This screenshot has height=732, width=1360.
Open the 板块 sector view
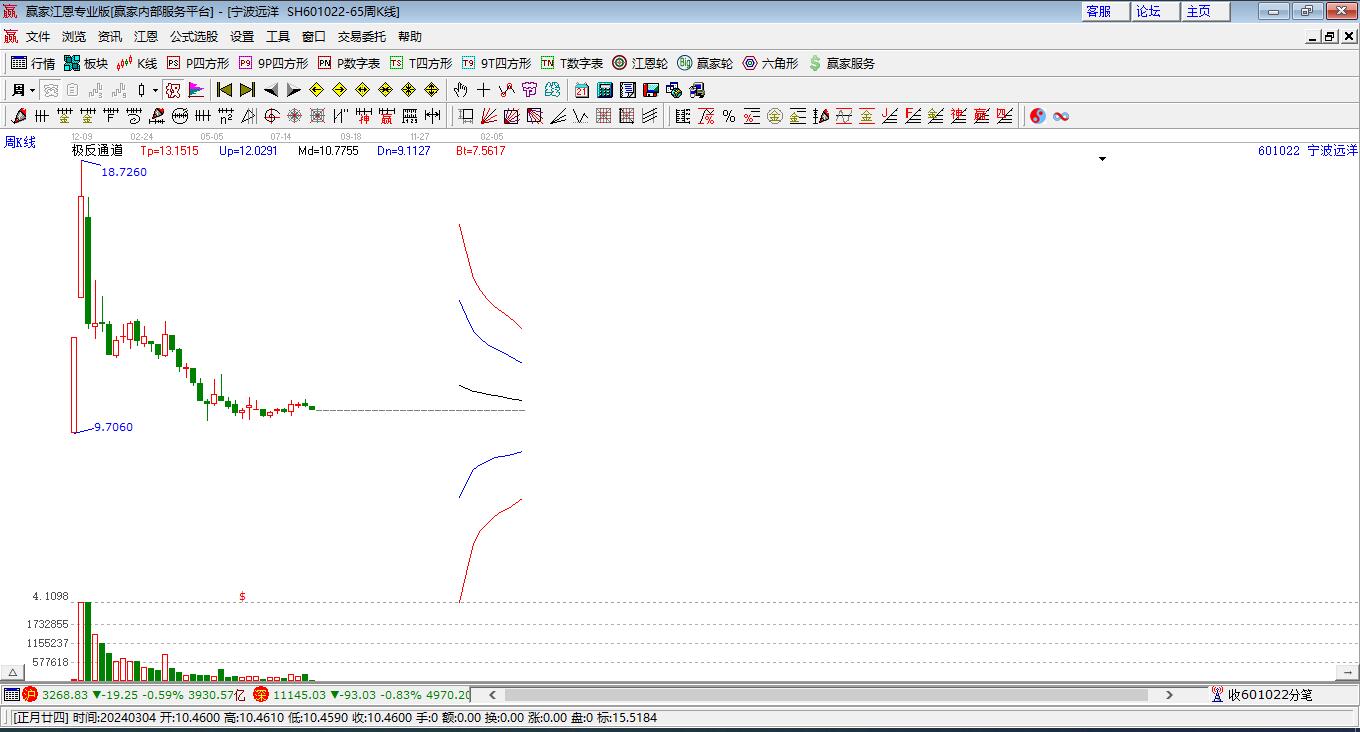click(x=86, y=63)
